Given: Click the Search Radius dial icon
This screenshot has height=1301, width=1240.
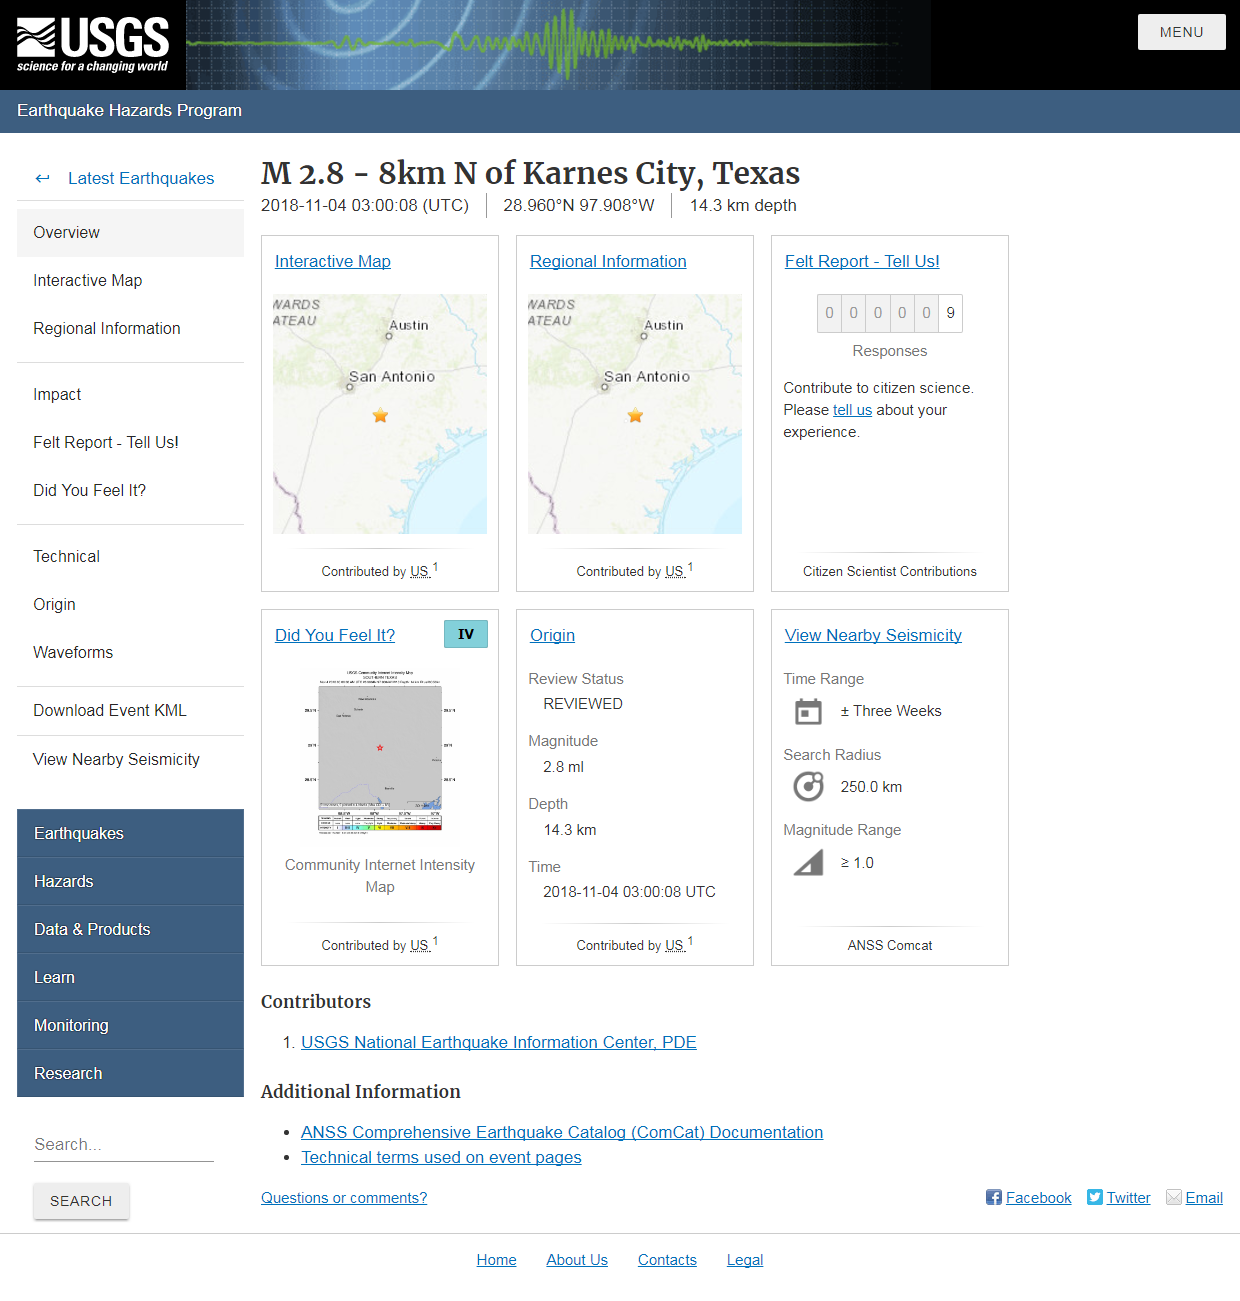Looking at the screenshot, I should coord(808,786).
